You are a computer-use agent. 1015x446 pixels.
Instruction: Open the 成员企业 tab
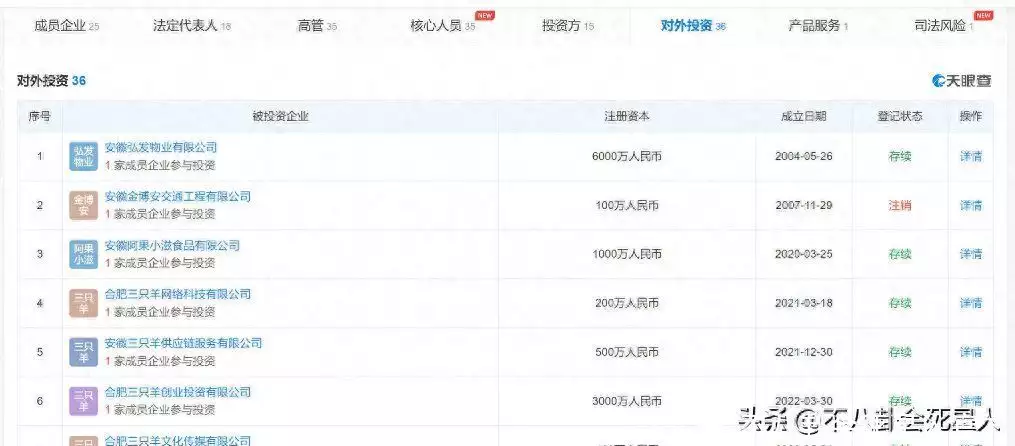pos(67,26)
